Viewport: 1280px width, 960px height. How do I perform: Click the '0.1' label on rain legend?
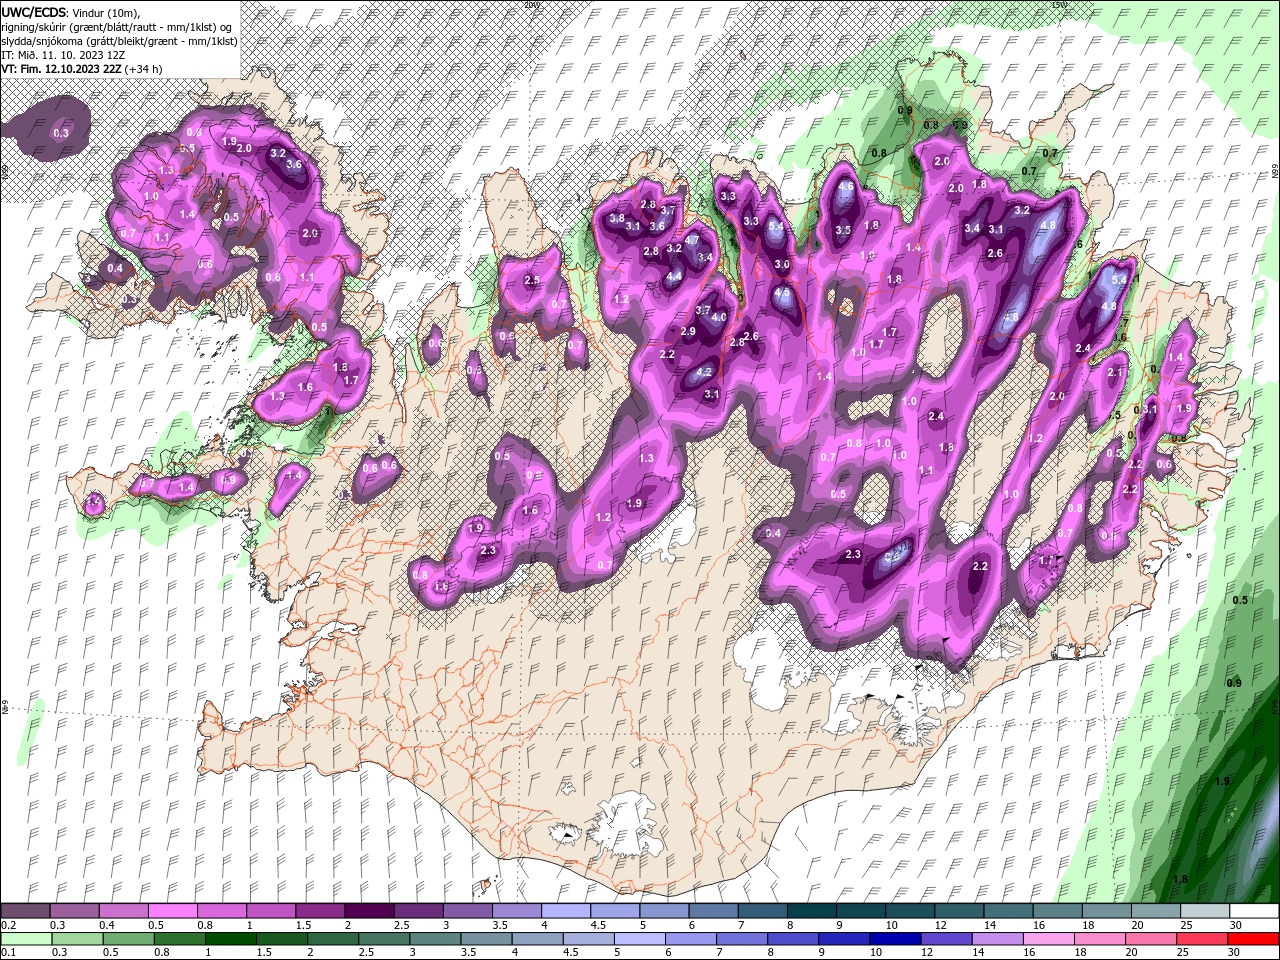click(x=7, y=953)
